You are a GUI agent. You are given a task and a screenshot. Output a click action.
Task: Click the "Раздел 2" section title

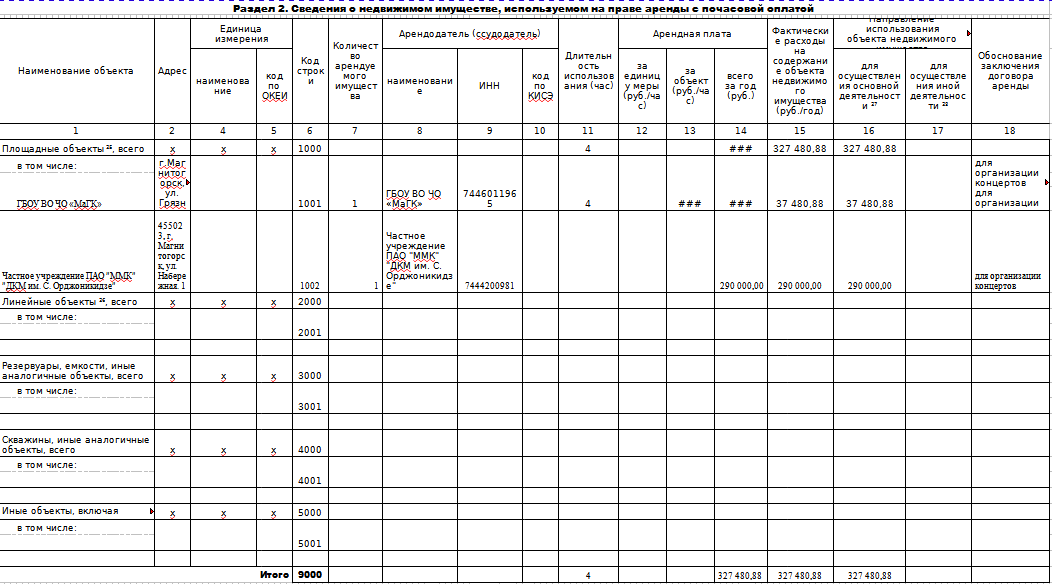(x=524, y=9)
